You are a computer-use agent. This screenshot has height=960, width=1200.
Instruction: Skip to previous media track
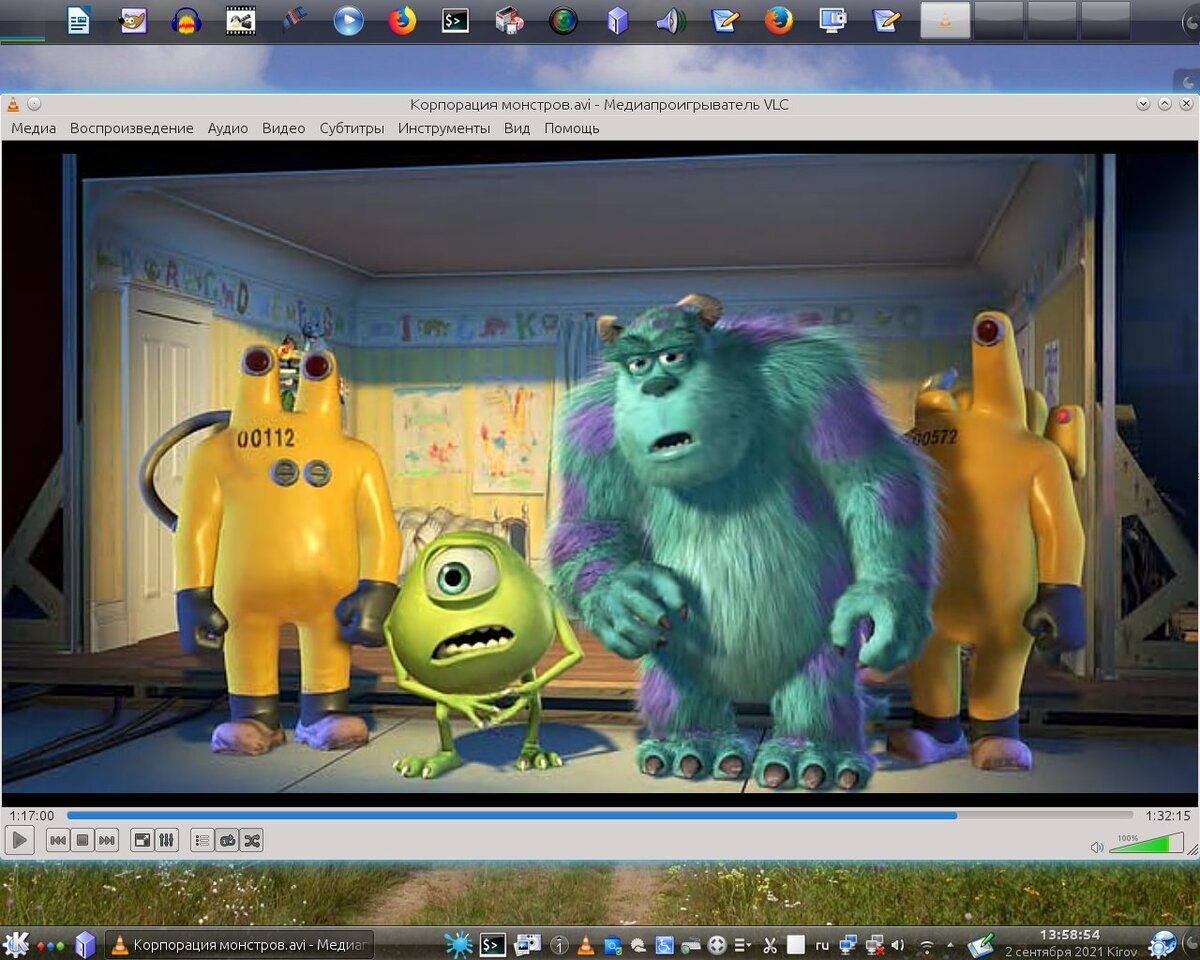(x=58, y=840)
